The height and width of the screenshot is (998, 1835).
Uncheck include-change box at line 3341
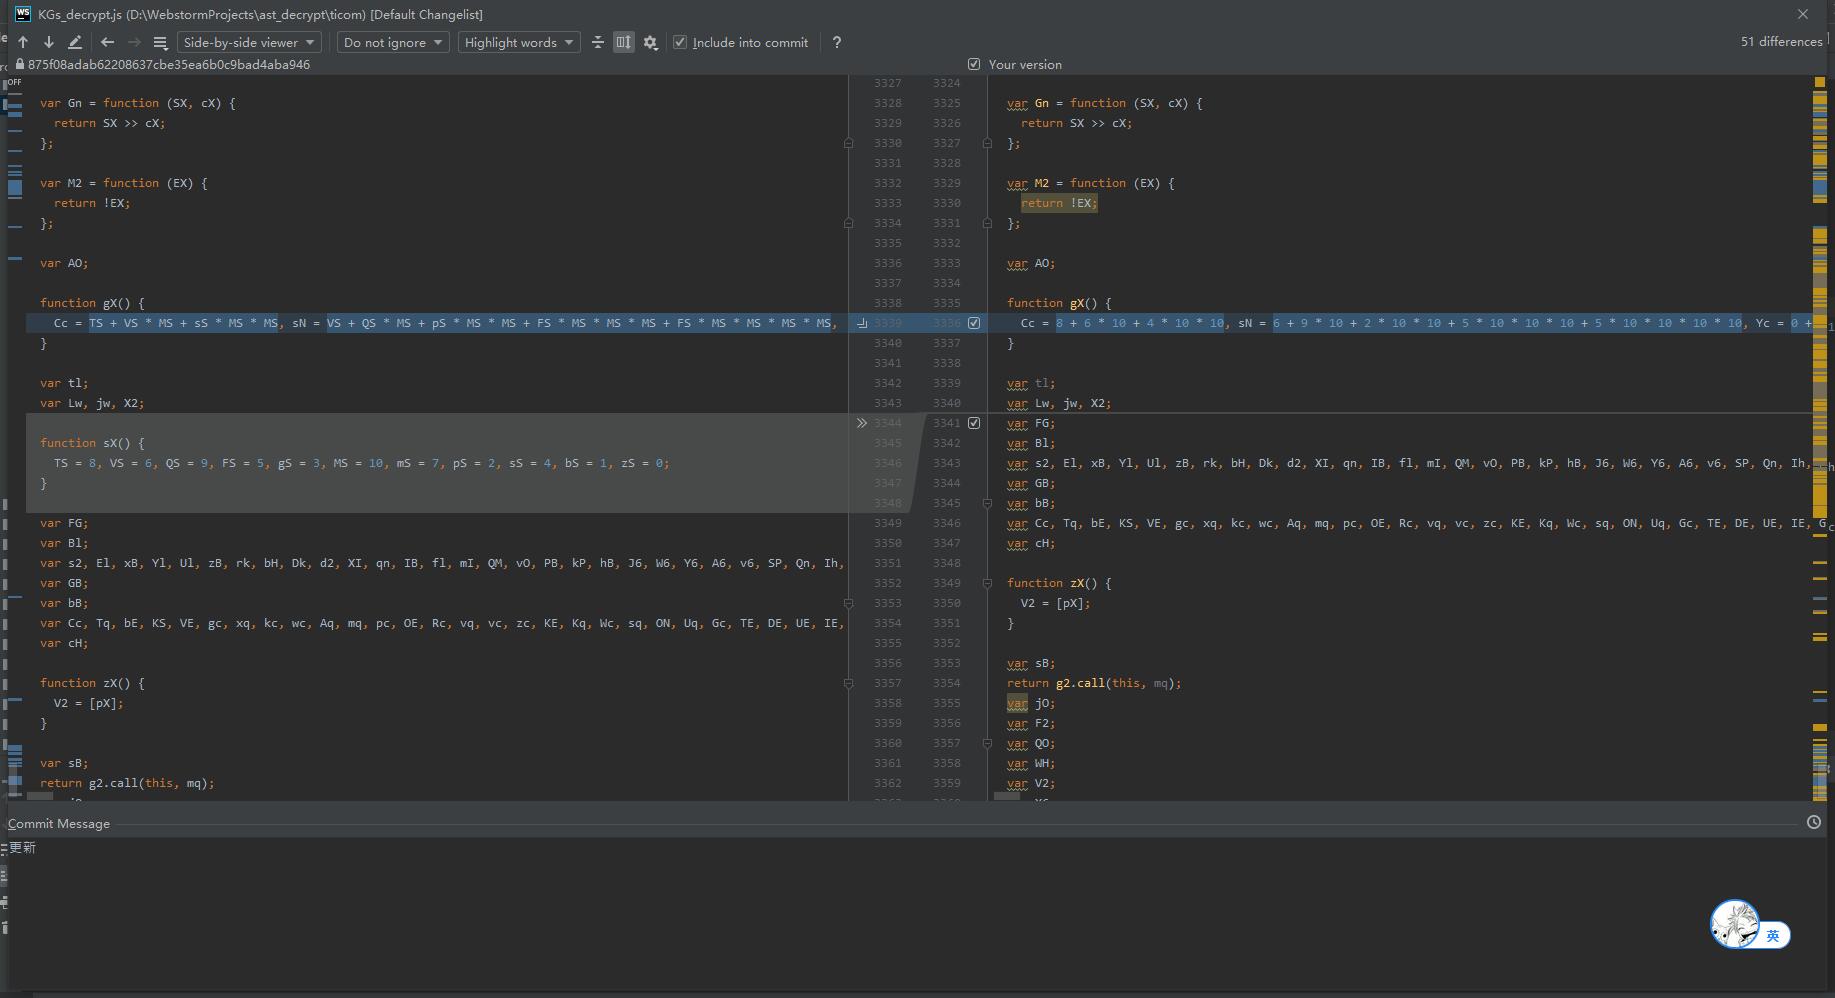[x=974, y=423]
